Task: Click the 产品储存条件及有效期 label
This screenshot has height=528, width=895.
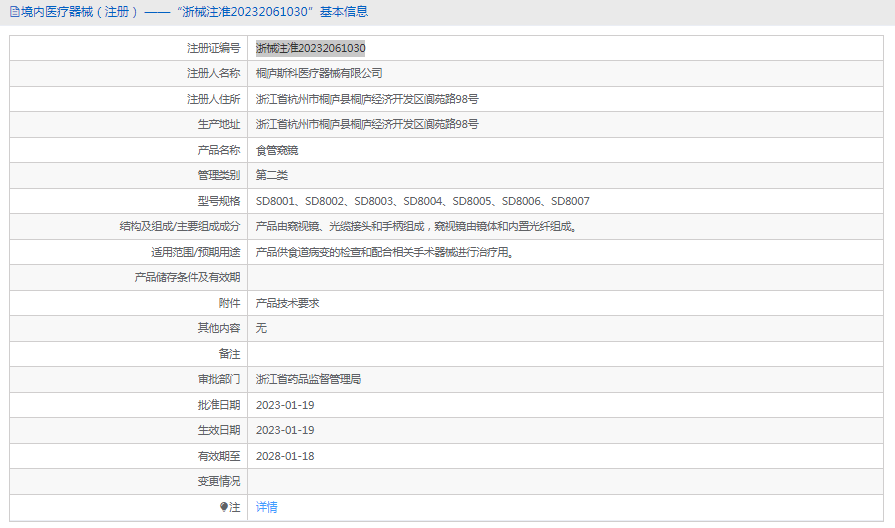Action: (187, 277)
